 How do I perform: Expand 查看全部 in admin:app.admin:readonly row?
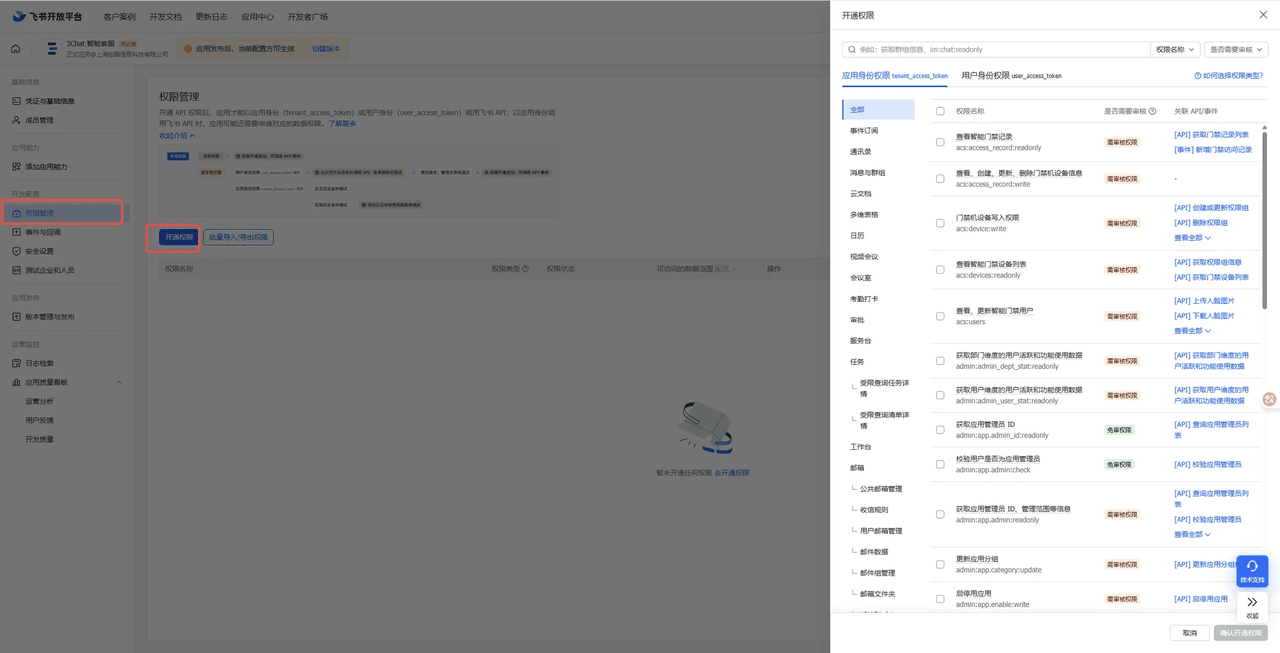point(1192,535)
